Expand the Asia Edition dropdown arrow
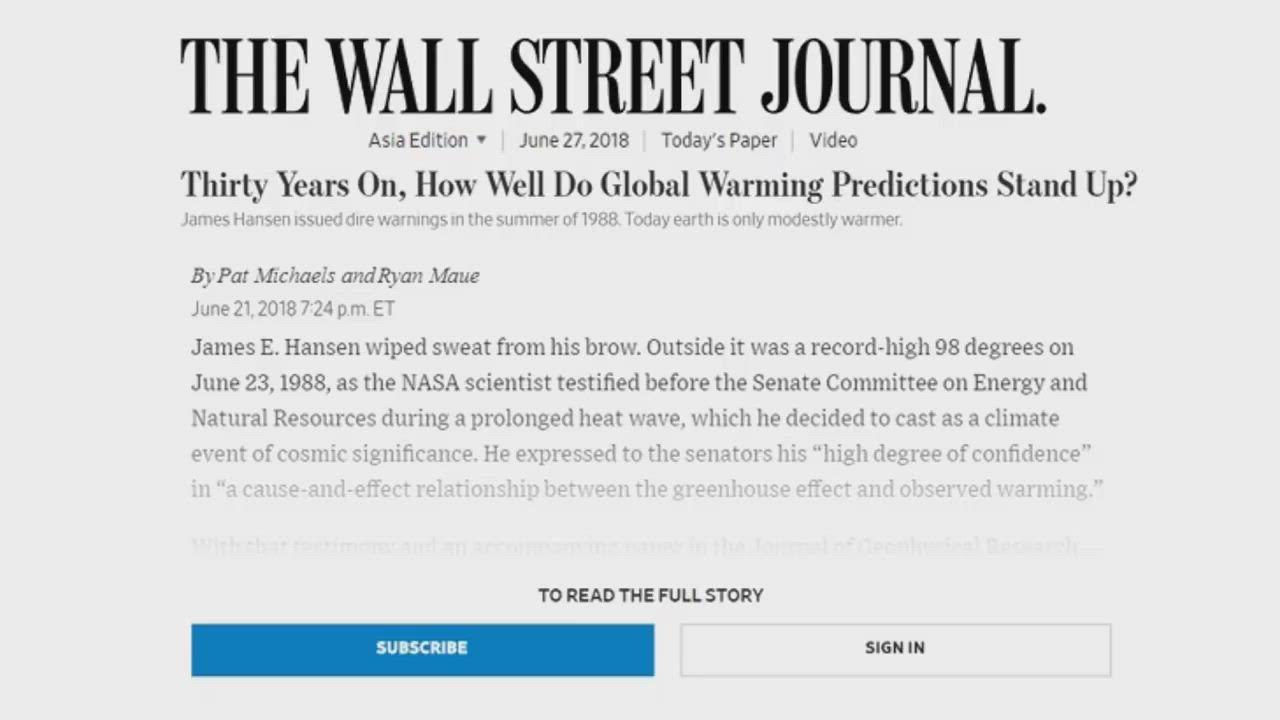This screenshot has height=720, width=1280. click(x=481, y=140)
